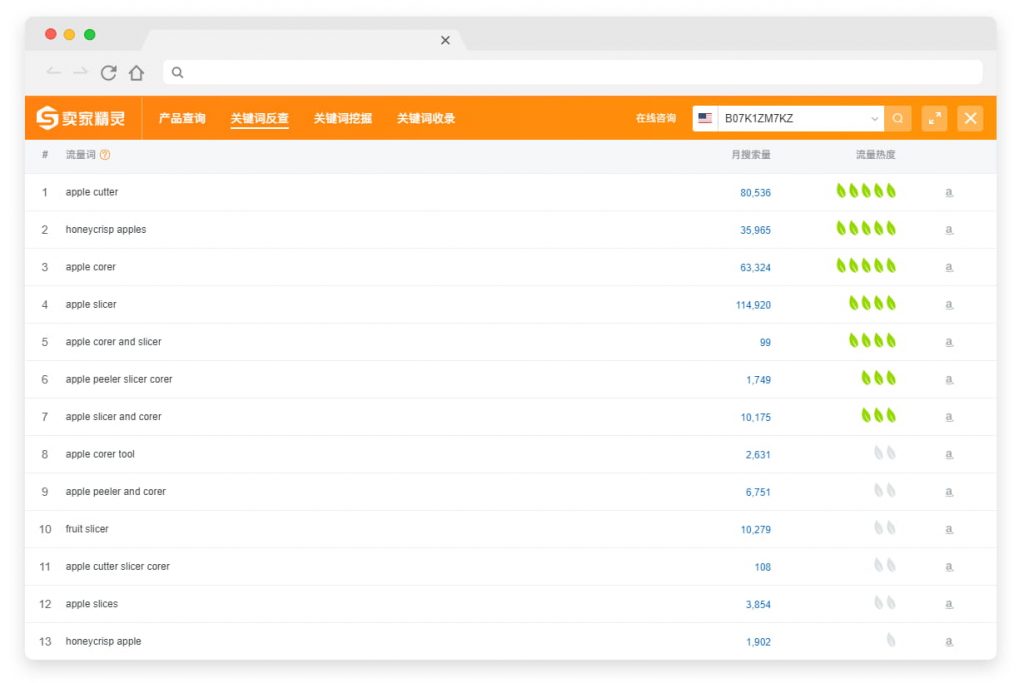Open the 产品查询 tab
This screenshot has width=1024, height=683.
coord(182,118)
